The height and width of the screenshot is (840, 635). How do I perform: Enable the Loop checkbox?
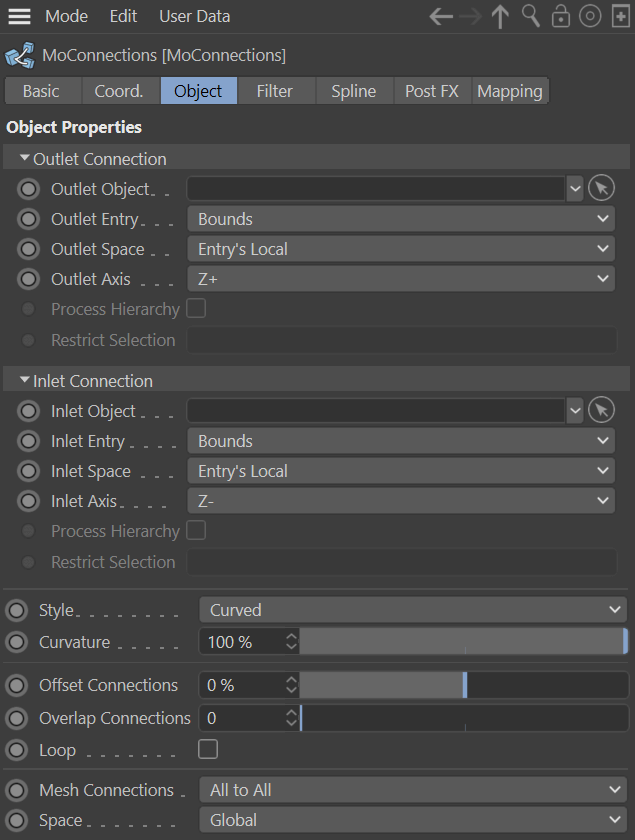(208, 749)
